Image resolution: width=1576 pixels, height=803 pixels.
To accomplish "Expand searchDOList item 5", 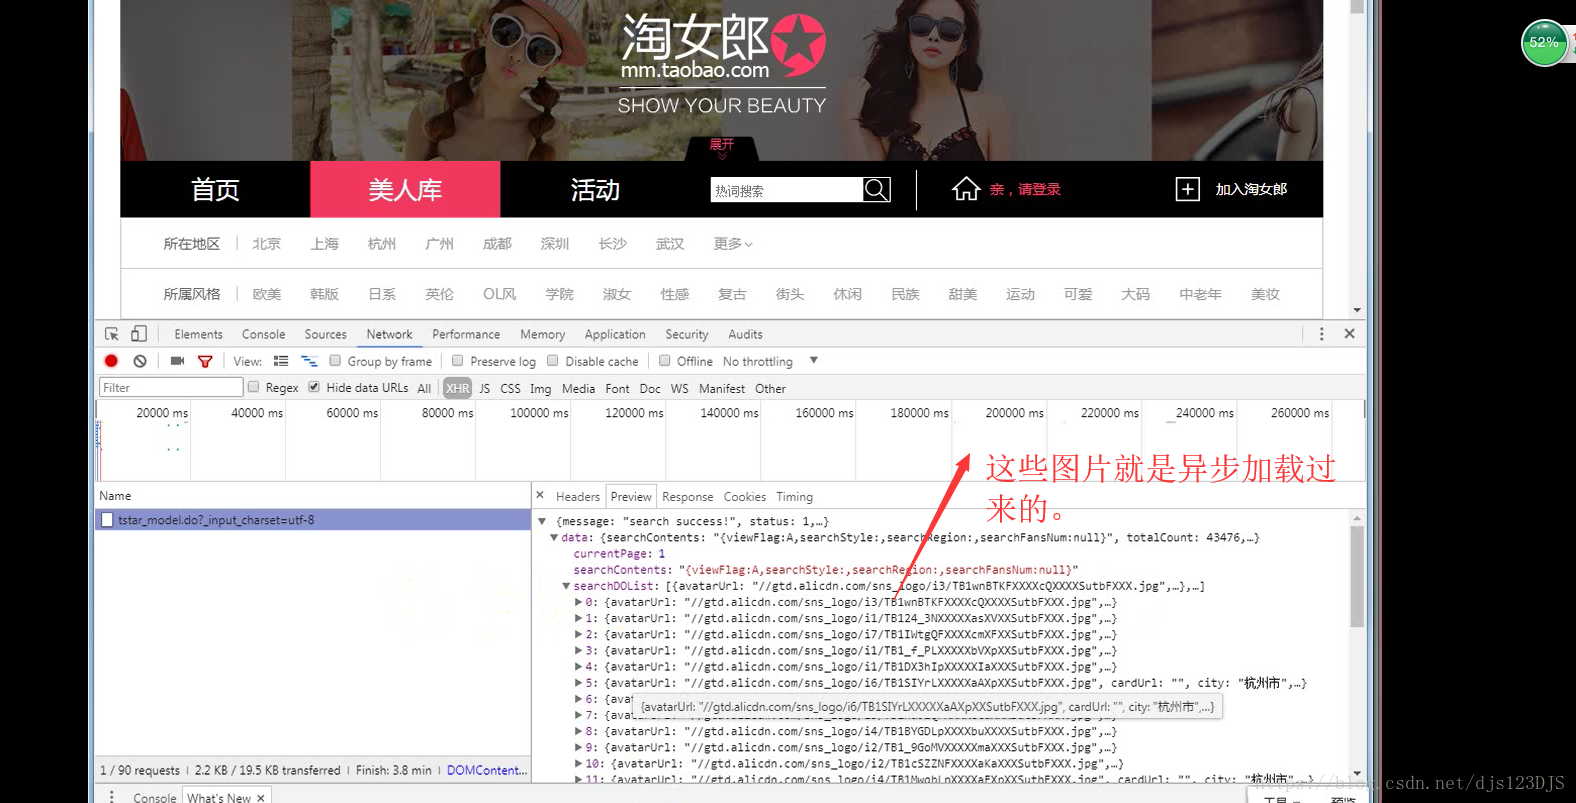I will point(578,683).
